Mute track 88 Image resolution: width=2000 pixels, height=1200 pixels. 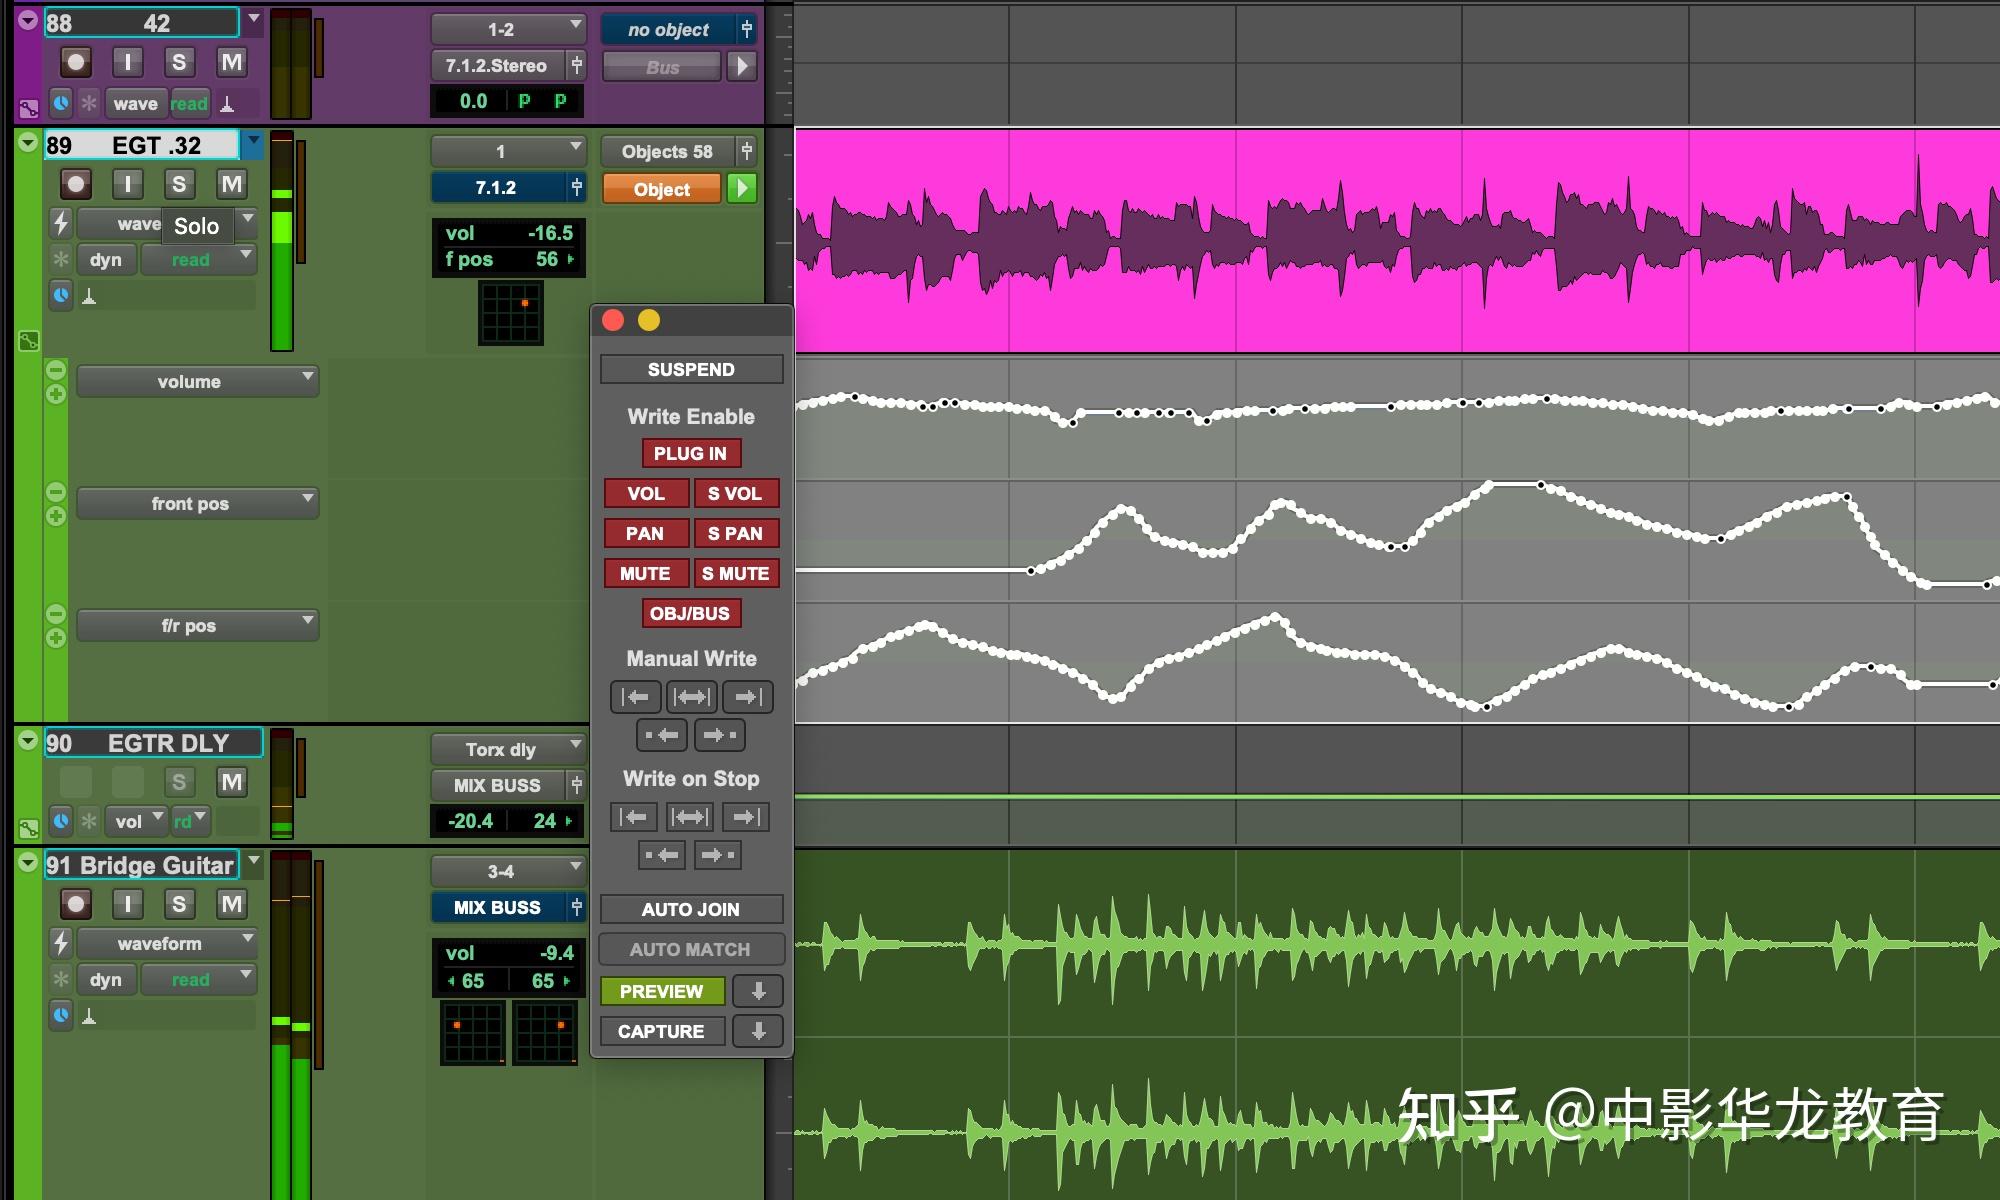click(x=231, y=61)
